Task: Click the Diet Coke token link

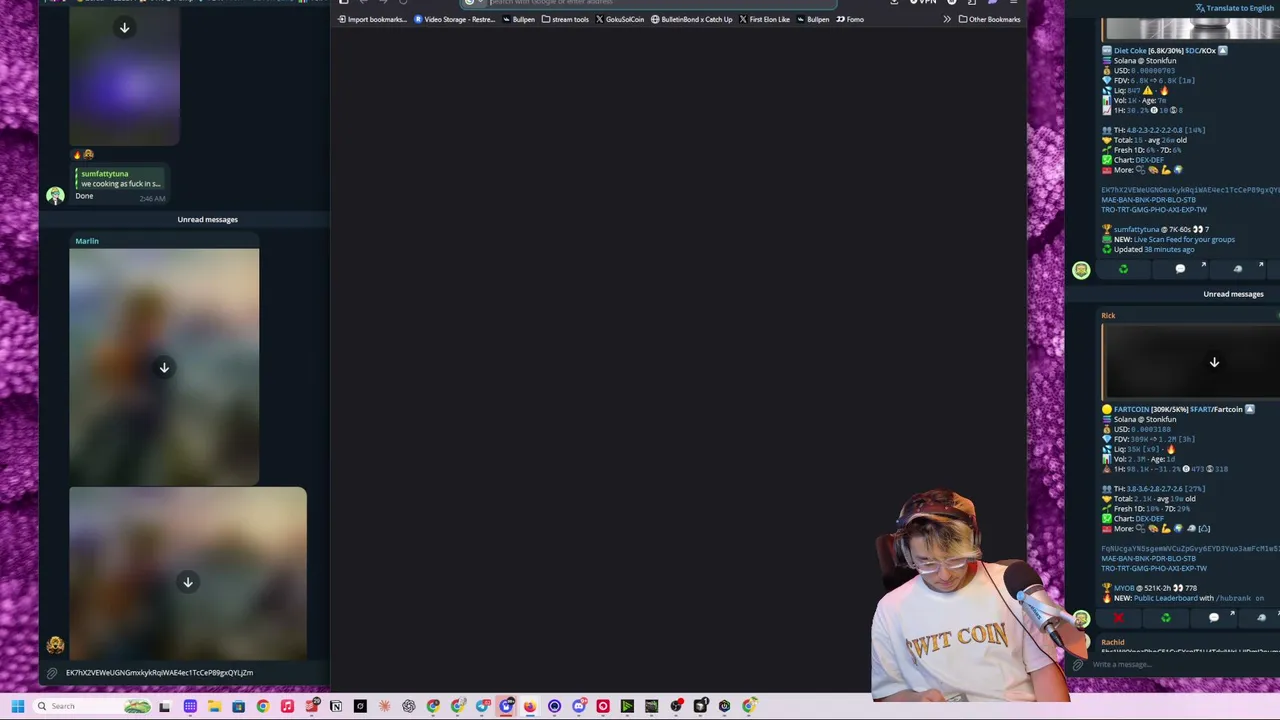Action: click(1130, 51)
